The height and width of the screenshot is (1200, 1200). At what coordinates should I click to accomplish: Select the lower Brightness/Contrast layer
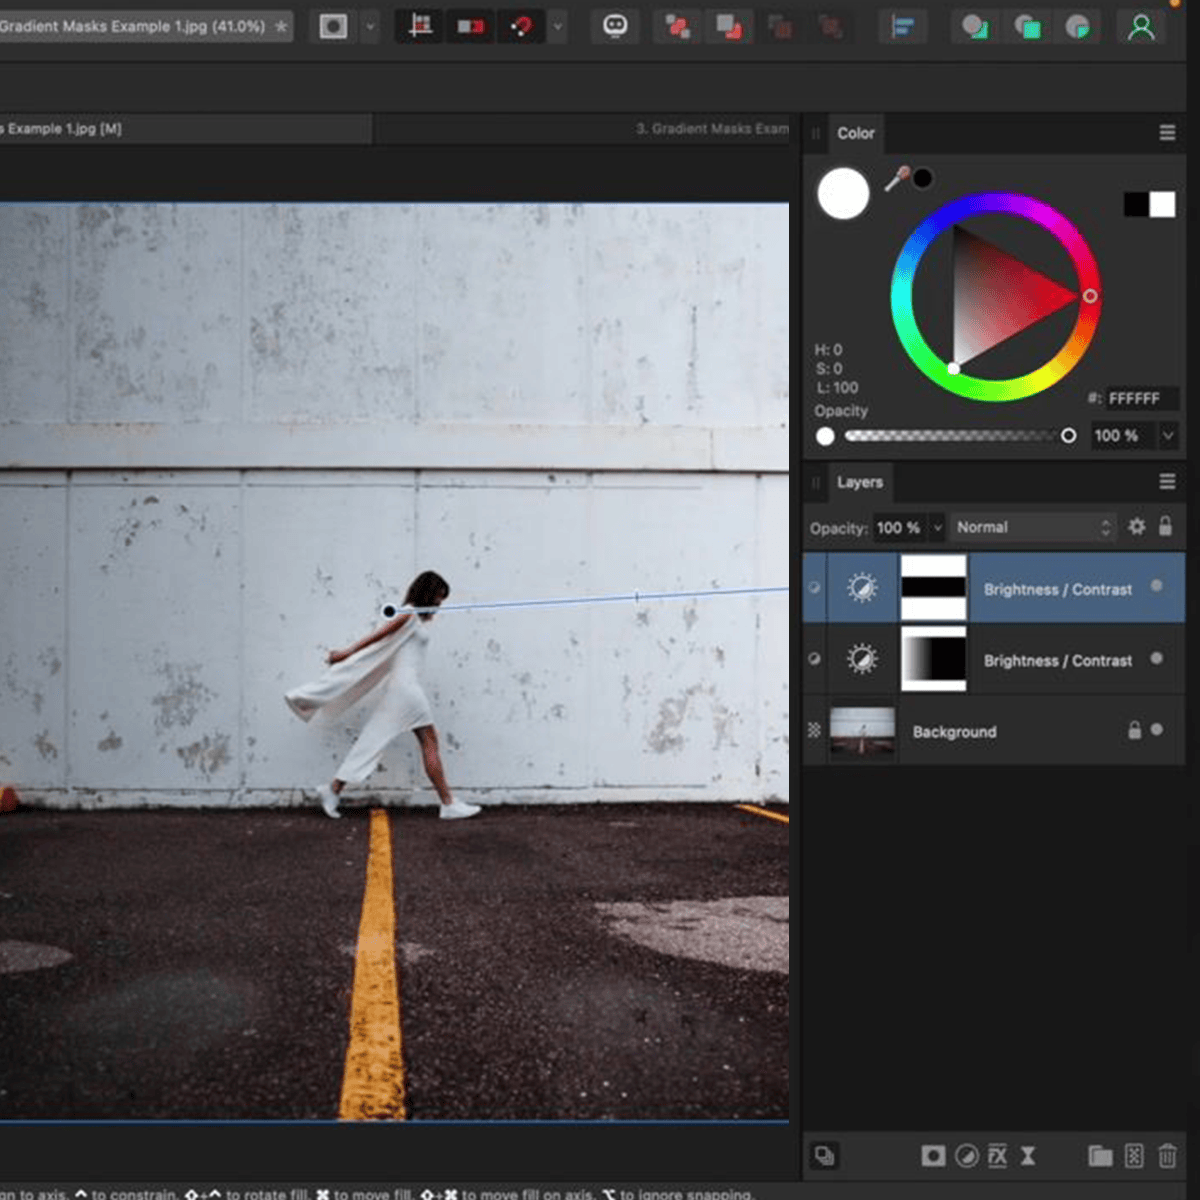coord(1055,660)
